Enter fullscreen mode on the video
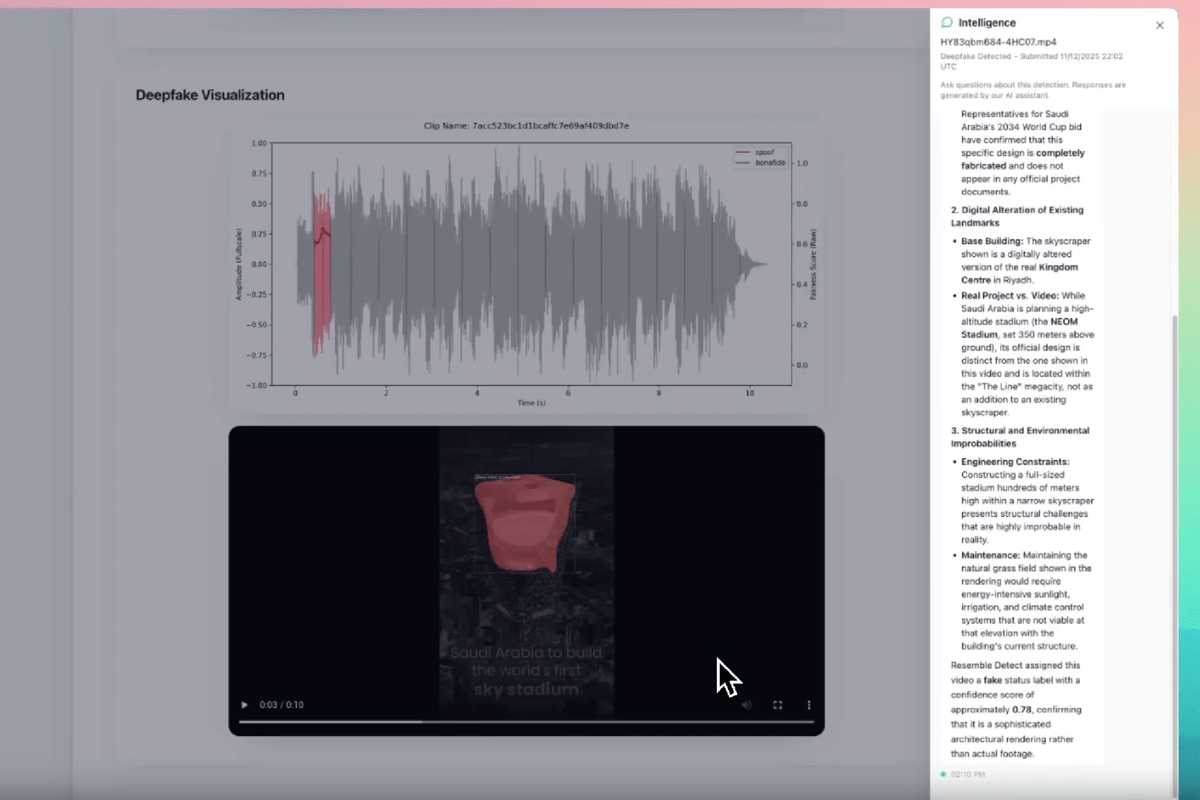This screenshot has width=1200, height=800. tap(778, 705)
